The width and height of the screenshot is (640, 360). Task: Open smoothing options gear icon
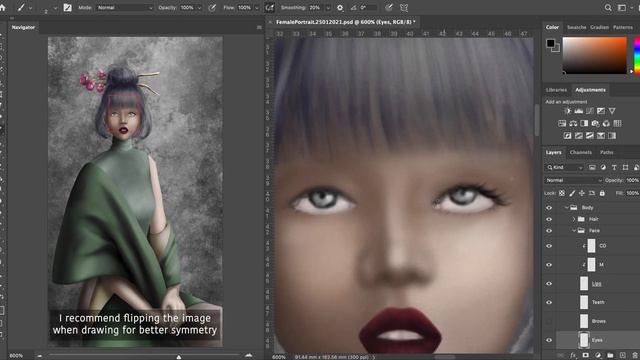point(340,7)
